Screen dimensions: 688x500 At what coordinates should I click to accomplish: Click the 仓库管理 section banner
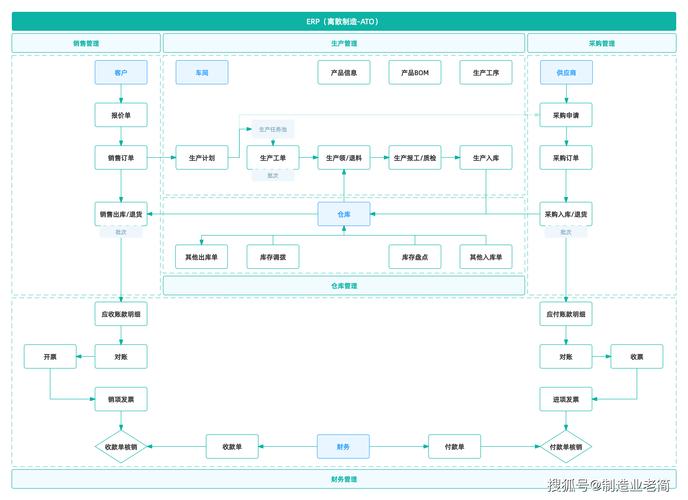pyautogui.click(x=344, y=286)
